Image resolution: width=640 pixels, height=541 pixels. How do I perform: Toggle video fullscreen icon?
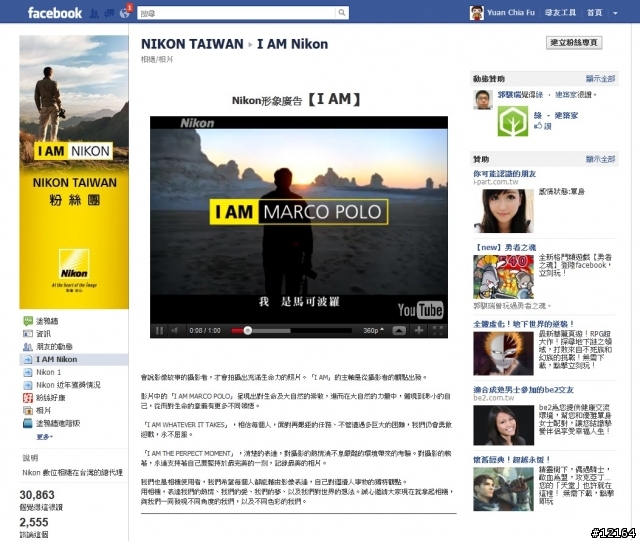[x=437, y=330]
